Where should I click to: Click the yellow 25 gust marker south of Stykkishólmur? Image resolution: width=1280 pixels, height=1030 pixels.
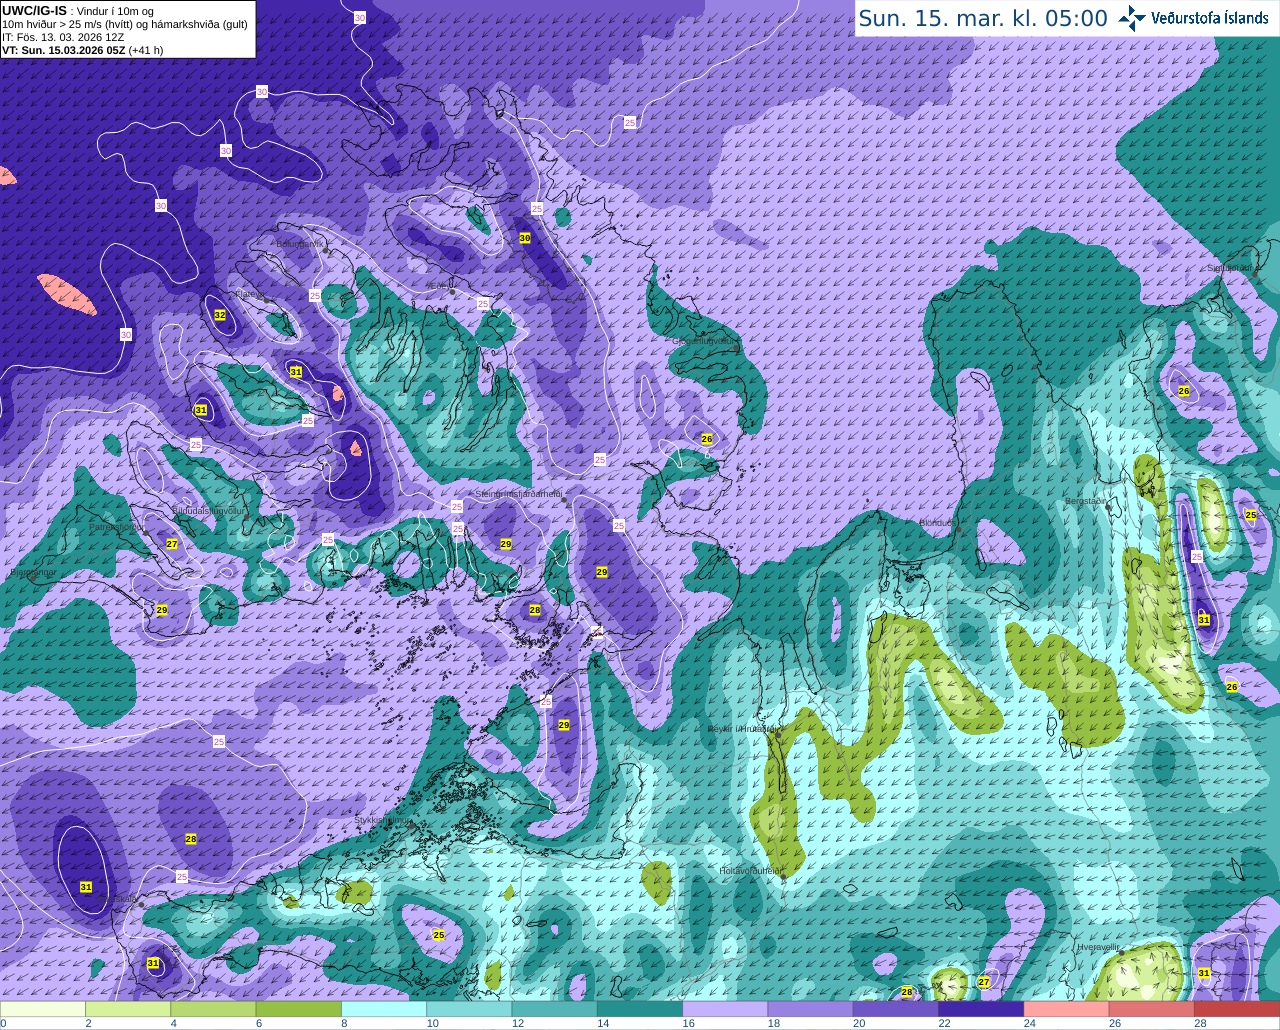[438, 935]
